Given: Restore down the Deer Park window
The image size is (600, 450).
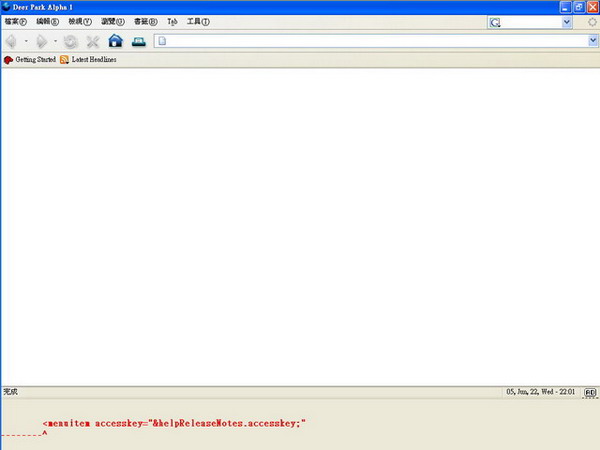Looking at the screenshot, I should (579, 7).
